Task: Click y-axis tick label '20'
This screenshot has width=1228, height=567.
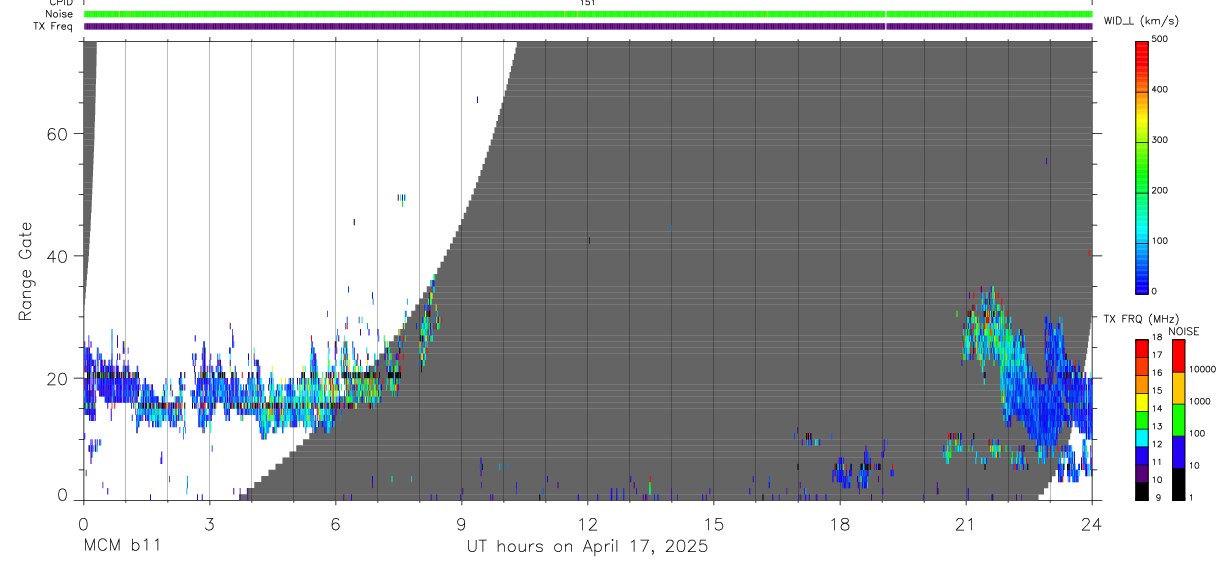Action: [58, 378]
